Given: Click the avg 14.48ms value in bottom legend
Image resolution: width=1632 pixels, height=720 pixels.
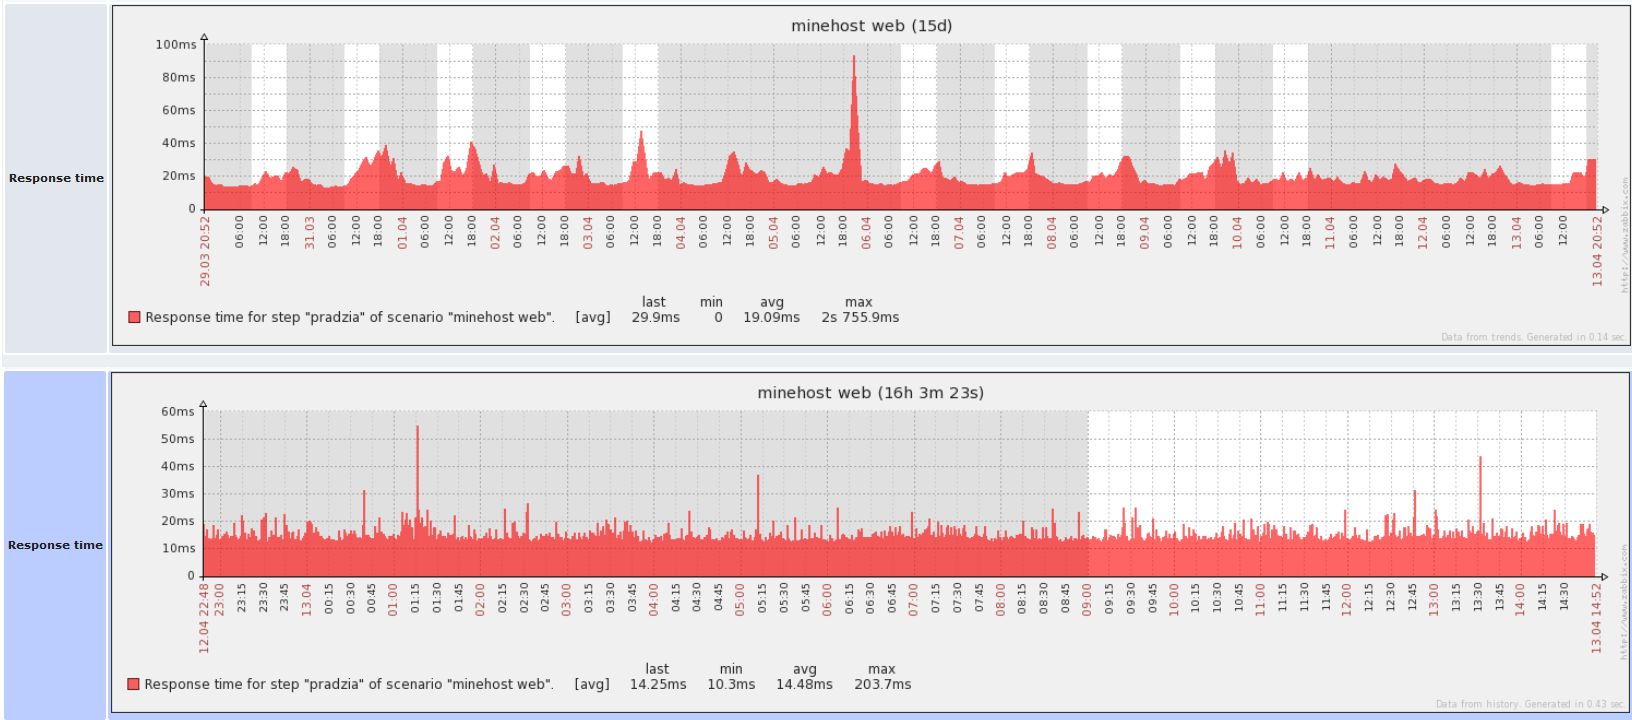Looking at the screenshot, I should (x=804, y=684).
